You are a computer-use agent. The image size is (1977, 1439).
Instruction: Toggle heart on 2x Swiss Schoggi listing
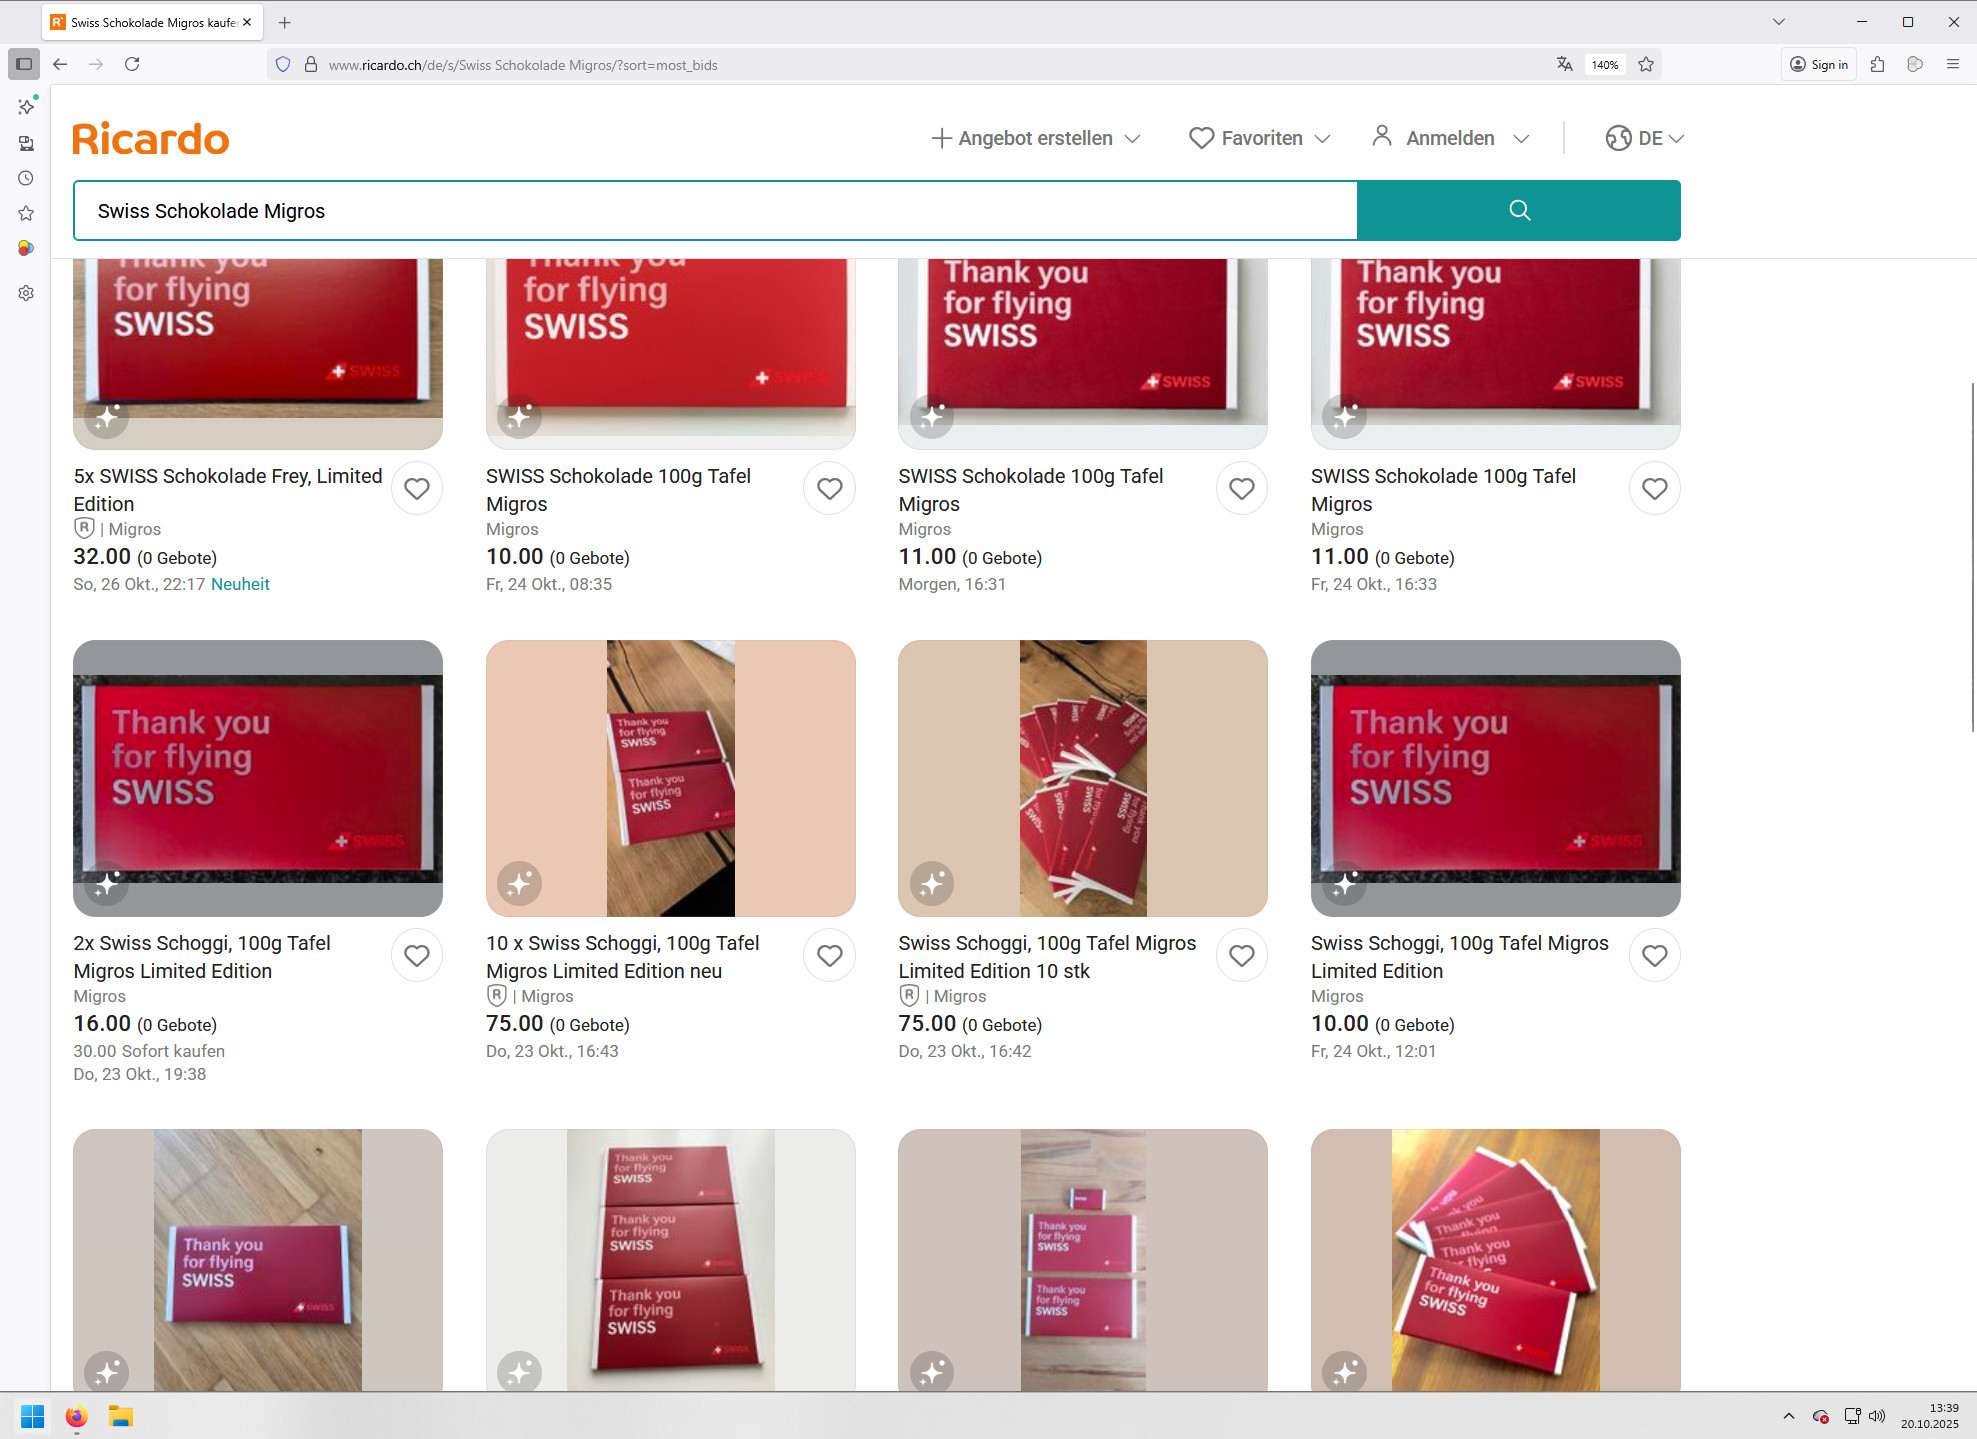coord(417,956)
